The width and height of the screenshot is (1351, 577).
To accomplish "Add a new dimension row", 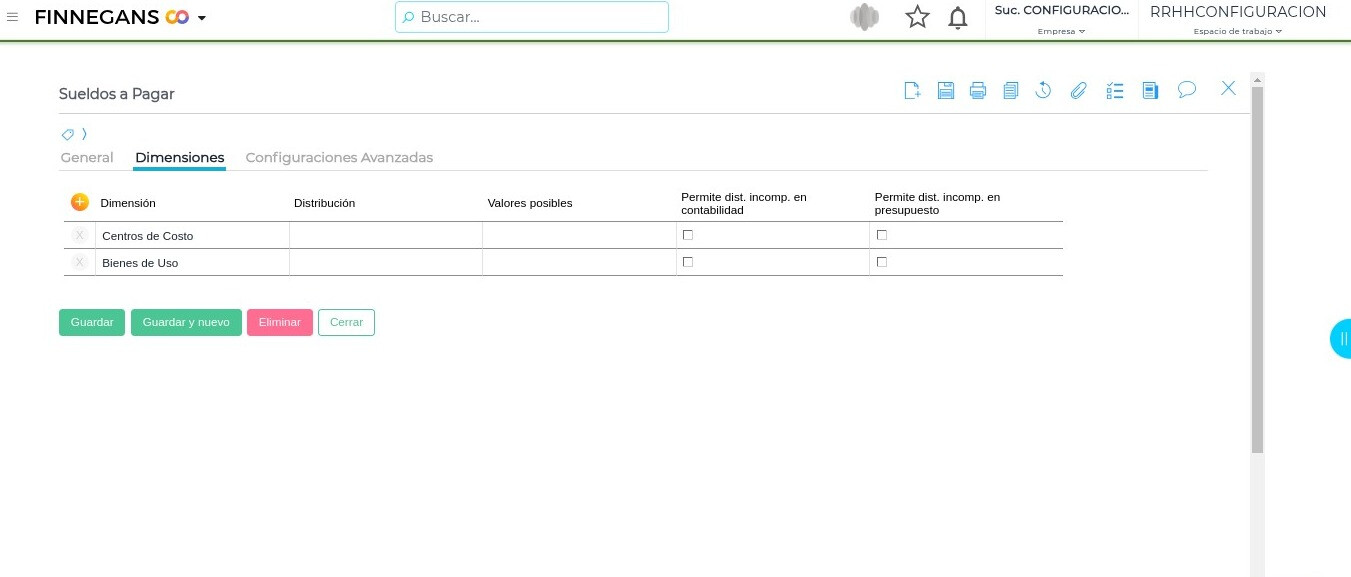I will pos(80,202).
